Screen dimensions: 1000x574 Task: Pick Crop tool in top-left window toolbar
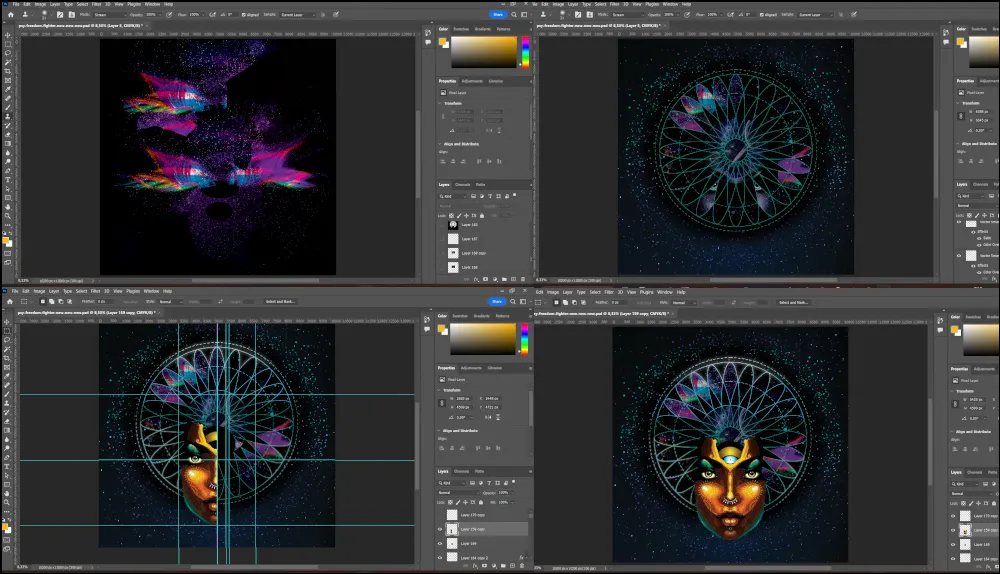8,71
